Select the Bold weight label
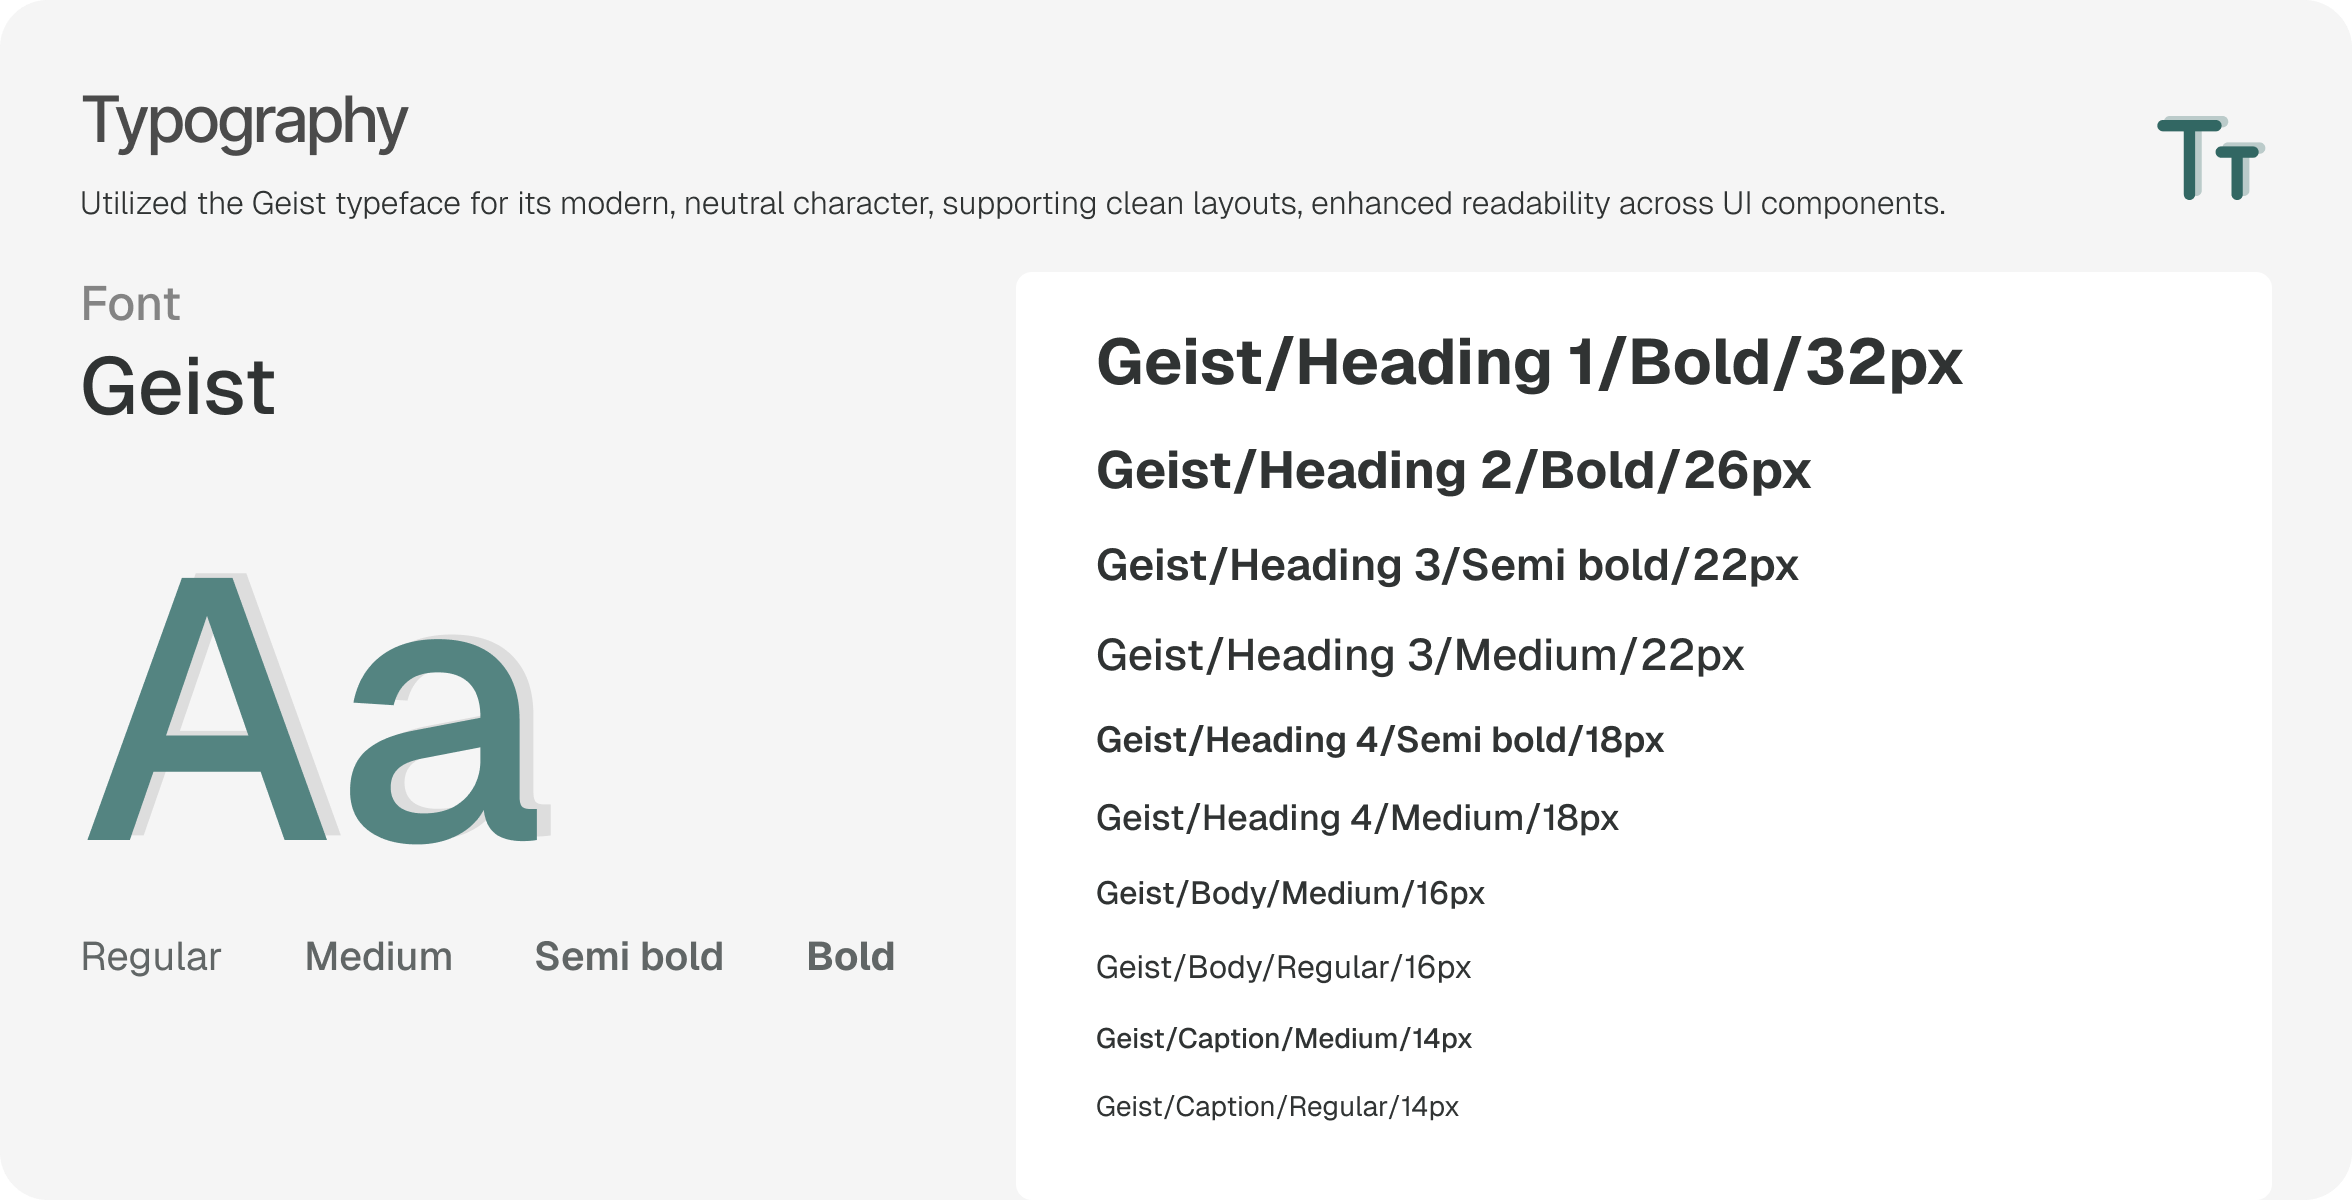Screen dimensions: 2352x1200 [851, 957]
